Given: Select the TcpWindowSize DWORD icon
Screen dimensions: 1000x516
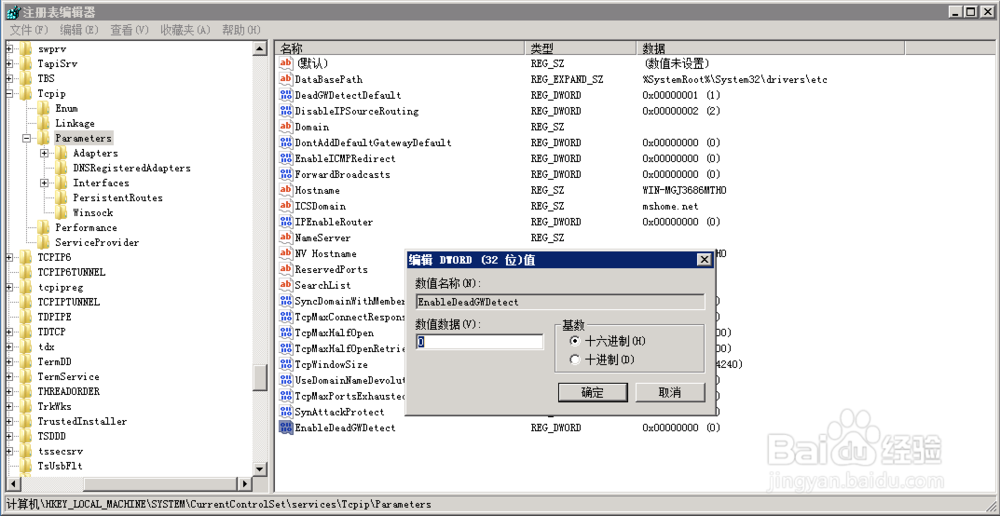Looking at the screenshot, I should pos(286,364).
